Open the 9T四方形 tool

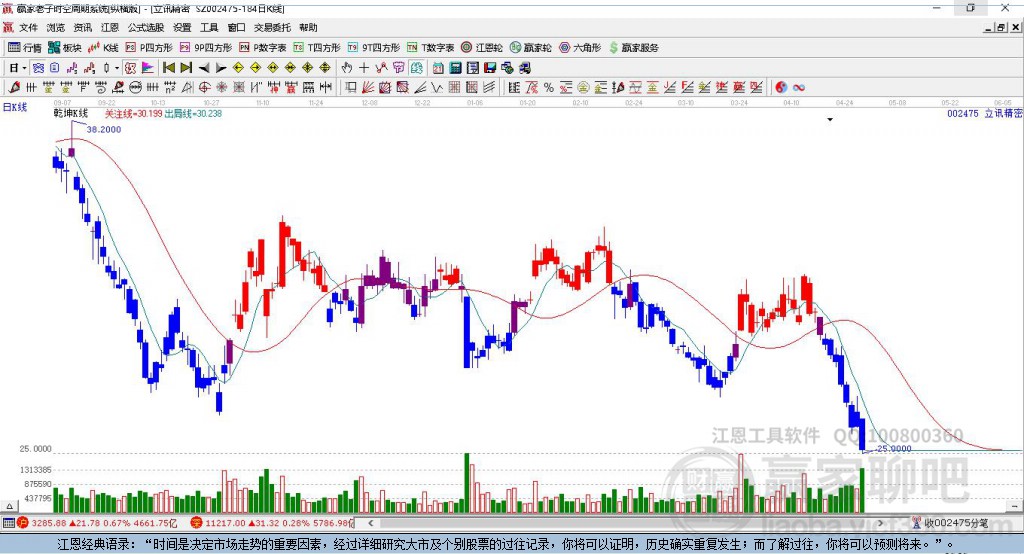(x=374, y=48)
